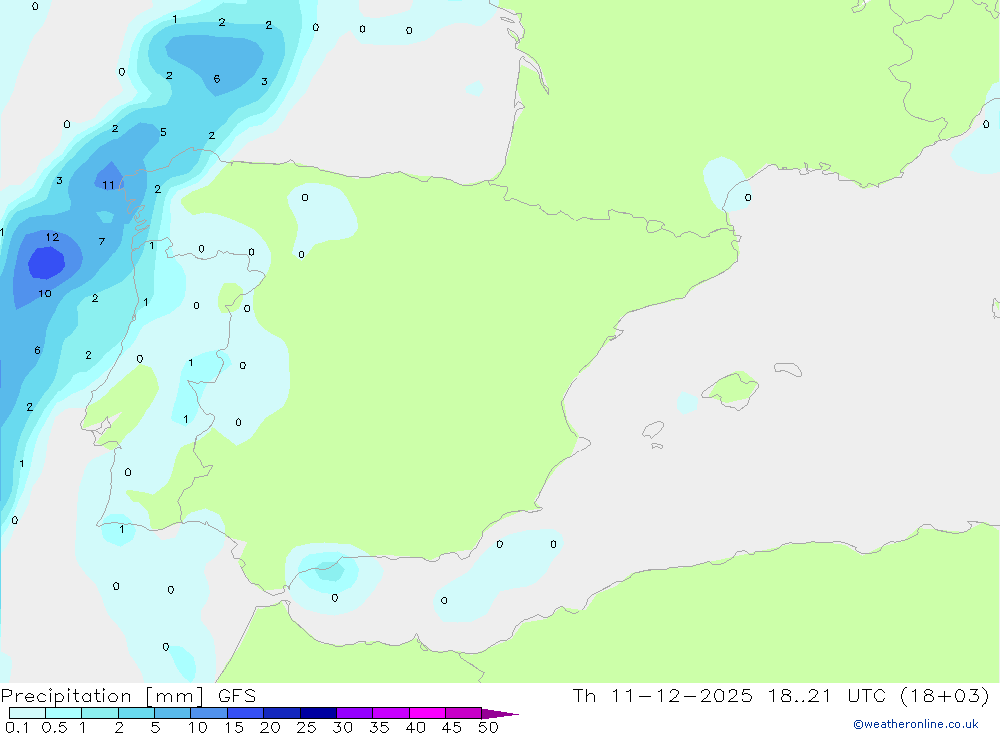This screenshot has width=1000, height=733.
Task: Click the '7' precipitation value on the map
Action: pyautogui.click(x=102, y=241)
